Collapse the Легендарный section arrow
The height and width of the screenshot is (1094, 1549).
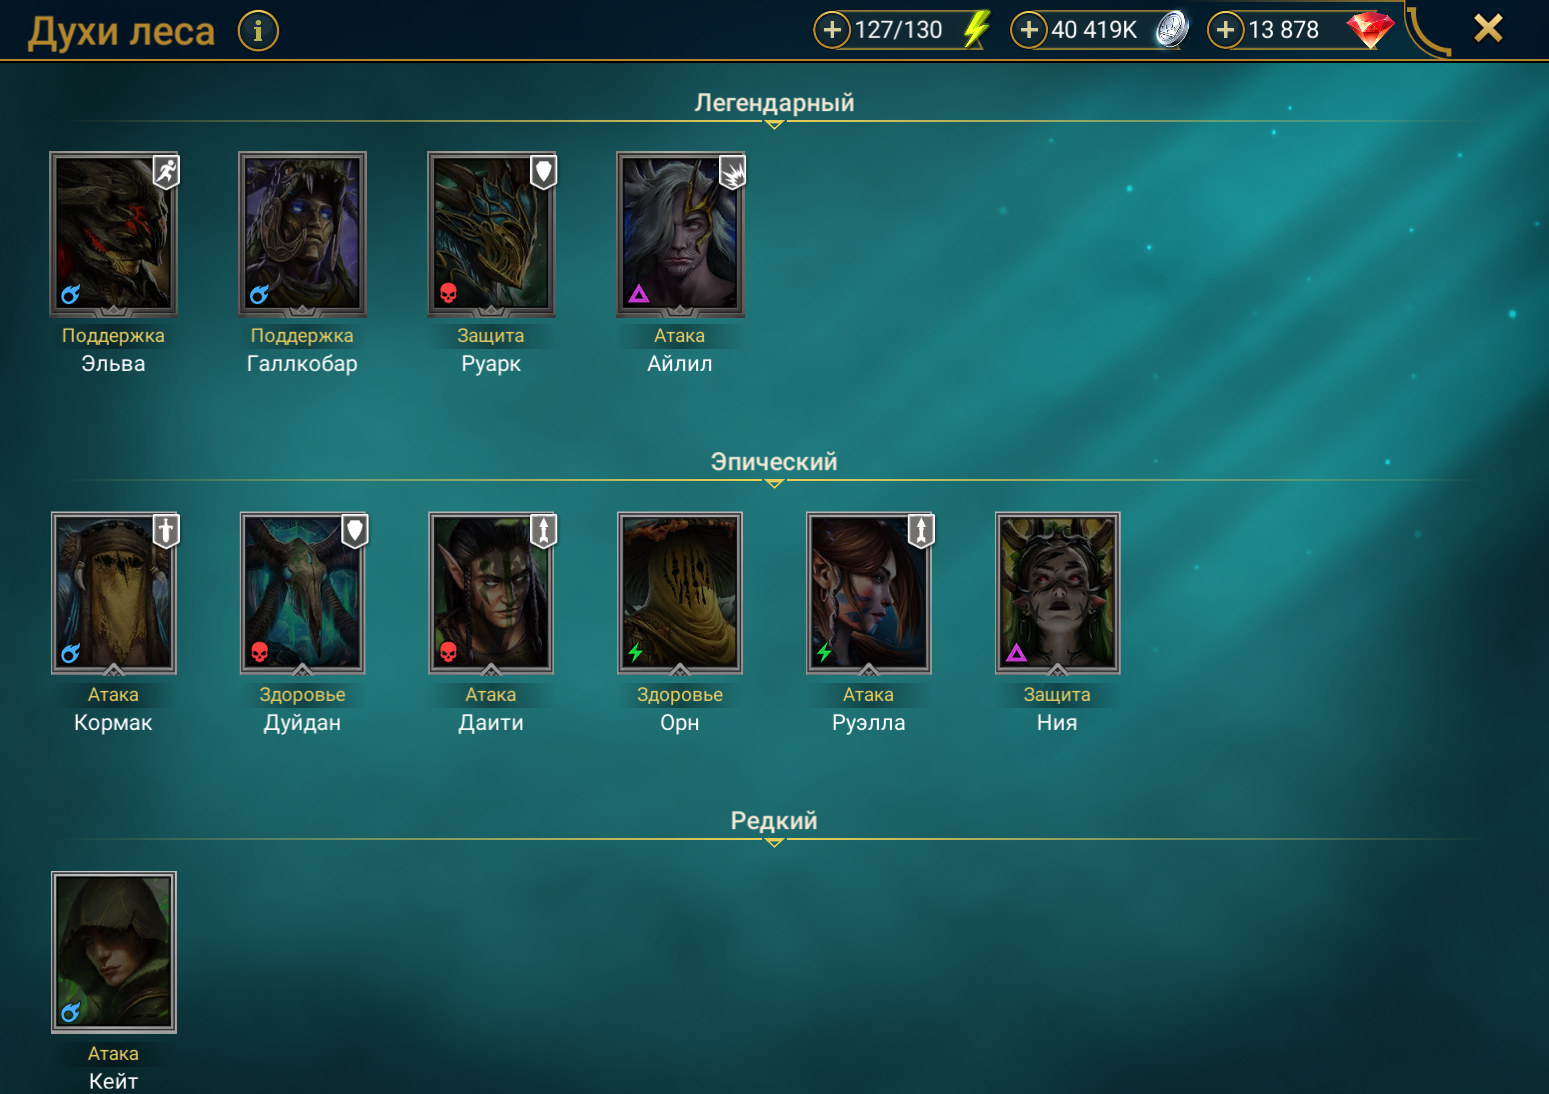pyautogui.click(x=774, y=125)
